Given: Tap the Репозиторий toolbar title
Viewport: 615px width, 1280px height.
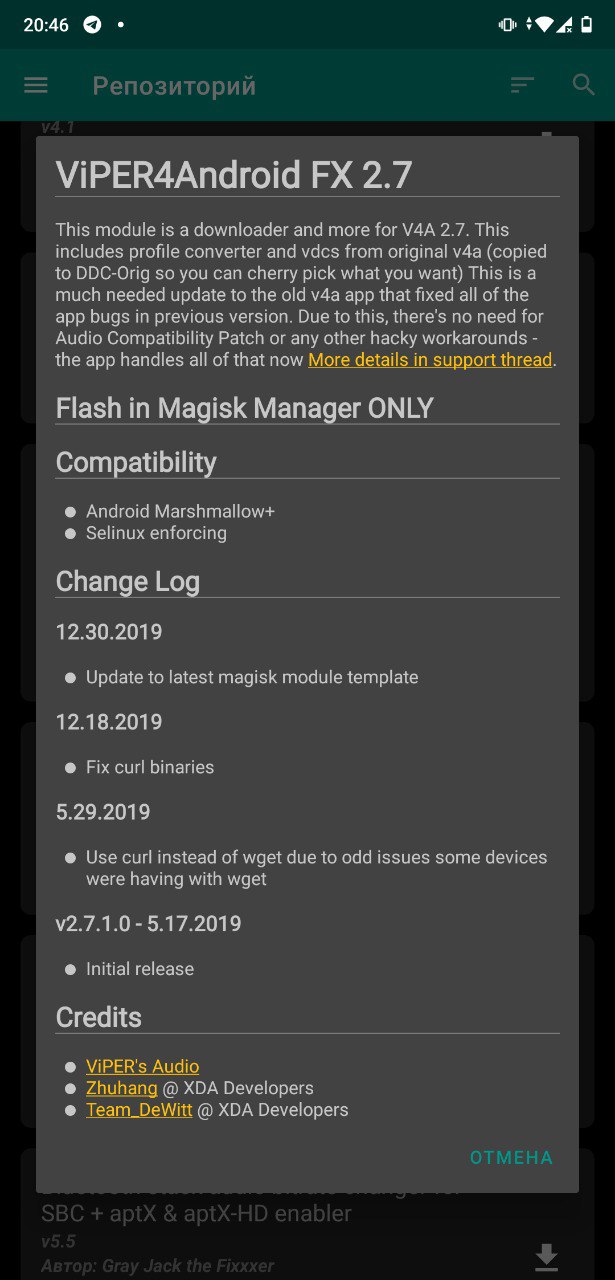Looking at the screenshot, I should coord(174,86).
